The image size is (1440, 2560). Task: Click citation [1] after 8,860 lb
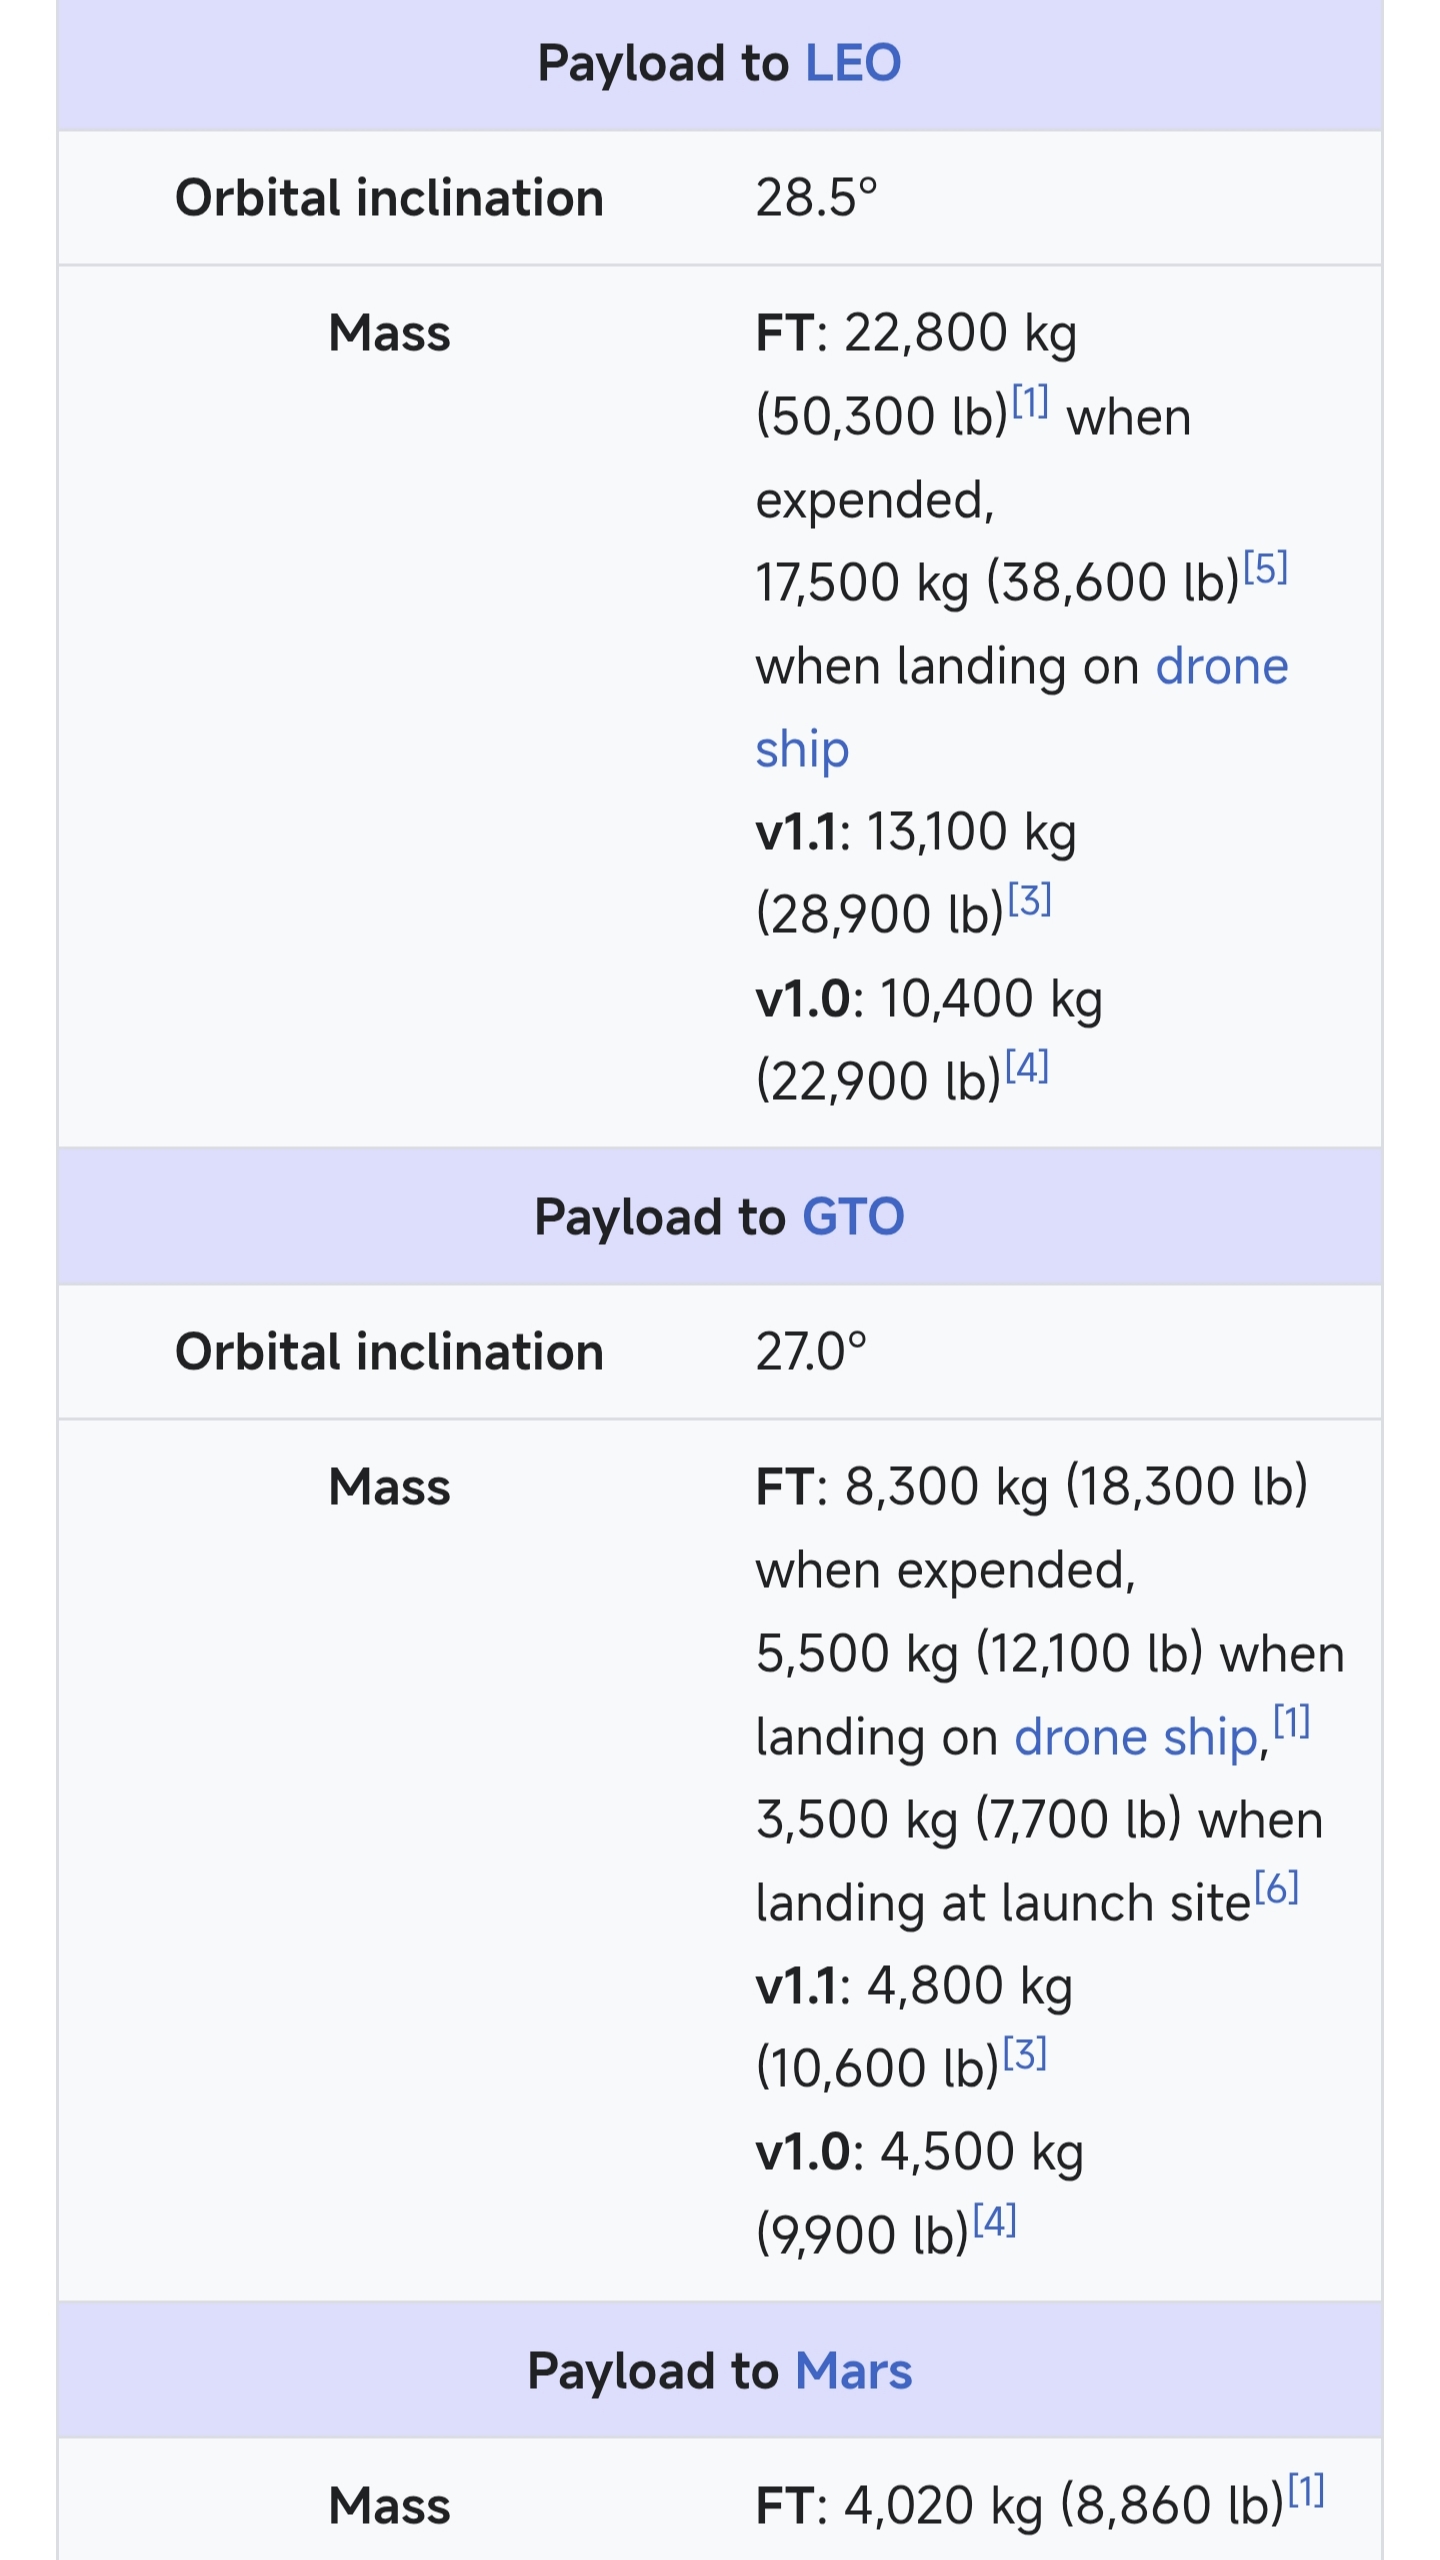(1305, 2490)
